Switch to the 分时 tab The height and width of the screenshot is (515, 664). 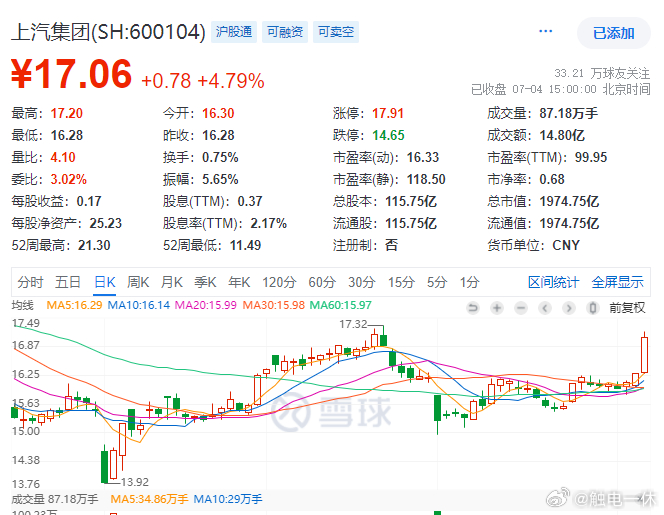click(30, 282)
